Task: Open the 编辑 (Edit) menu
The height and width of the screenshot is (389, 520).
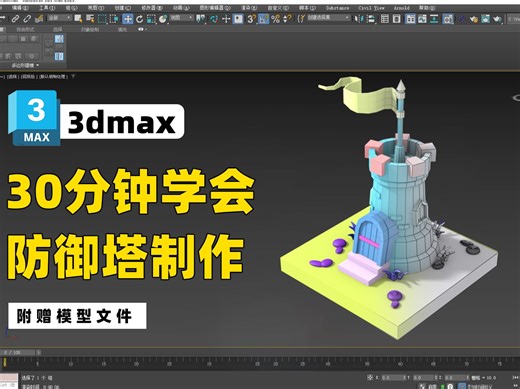Action: (x=20, y=8)
